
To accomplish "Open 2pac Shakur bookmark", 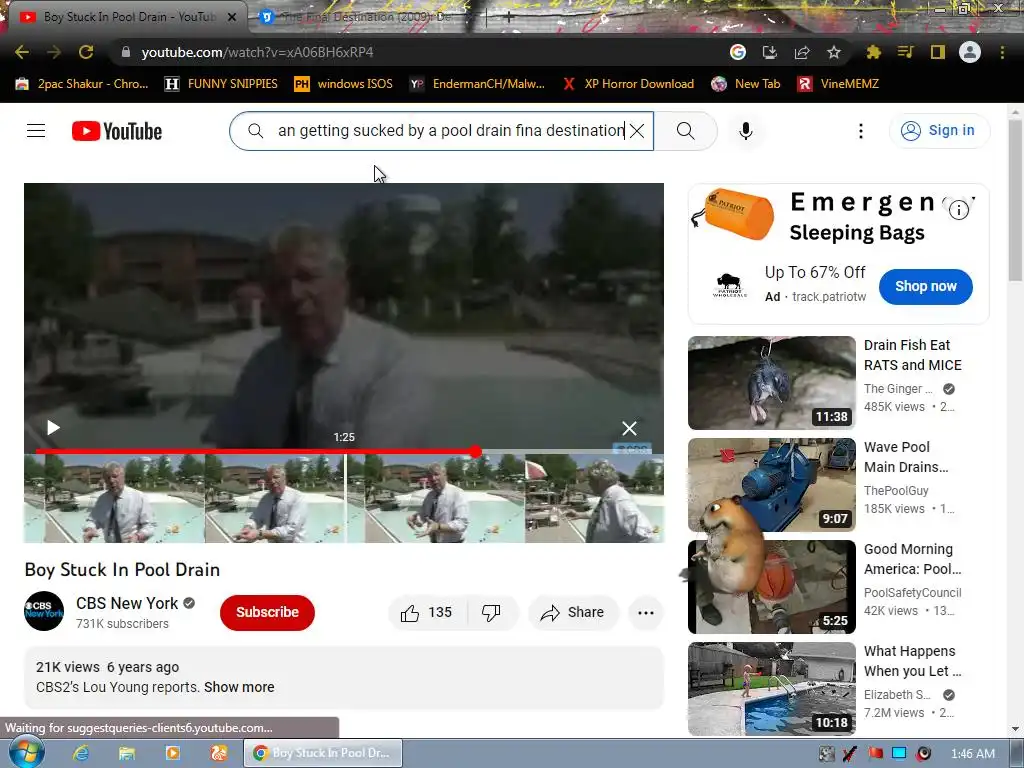I will point(82,84).
